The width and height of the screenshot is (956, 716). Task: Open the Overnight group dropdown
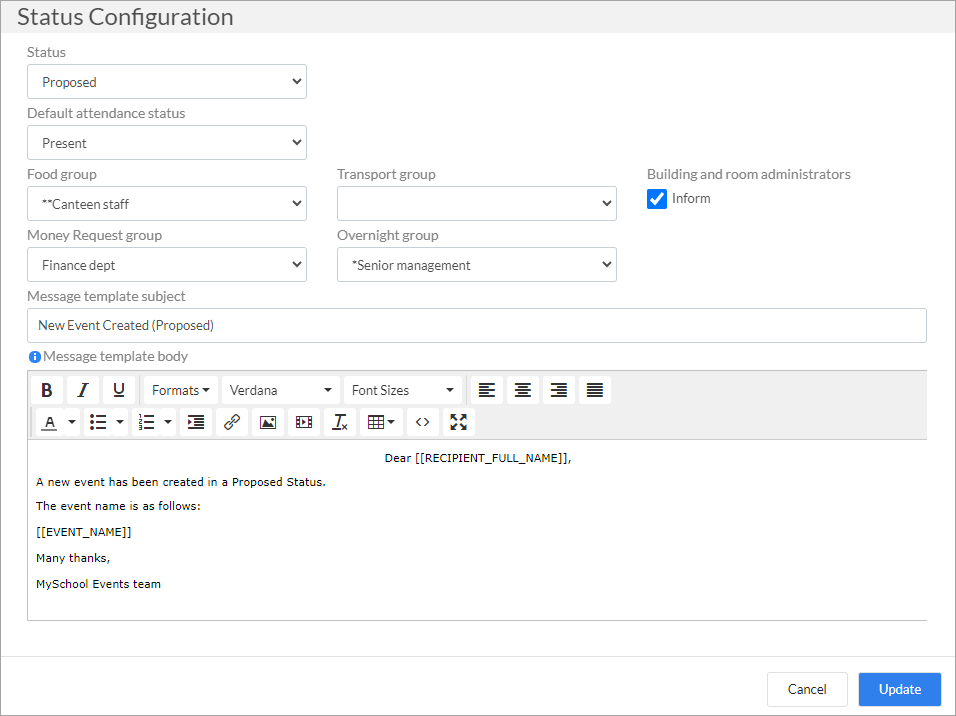coord(477,265)
